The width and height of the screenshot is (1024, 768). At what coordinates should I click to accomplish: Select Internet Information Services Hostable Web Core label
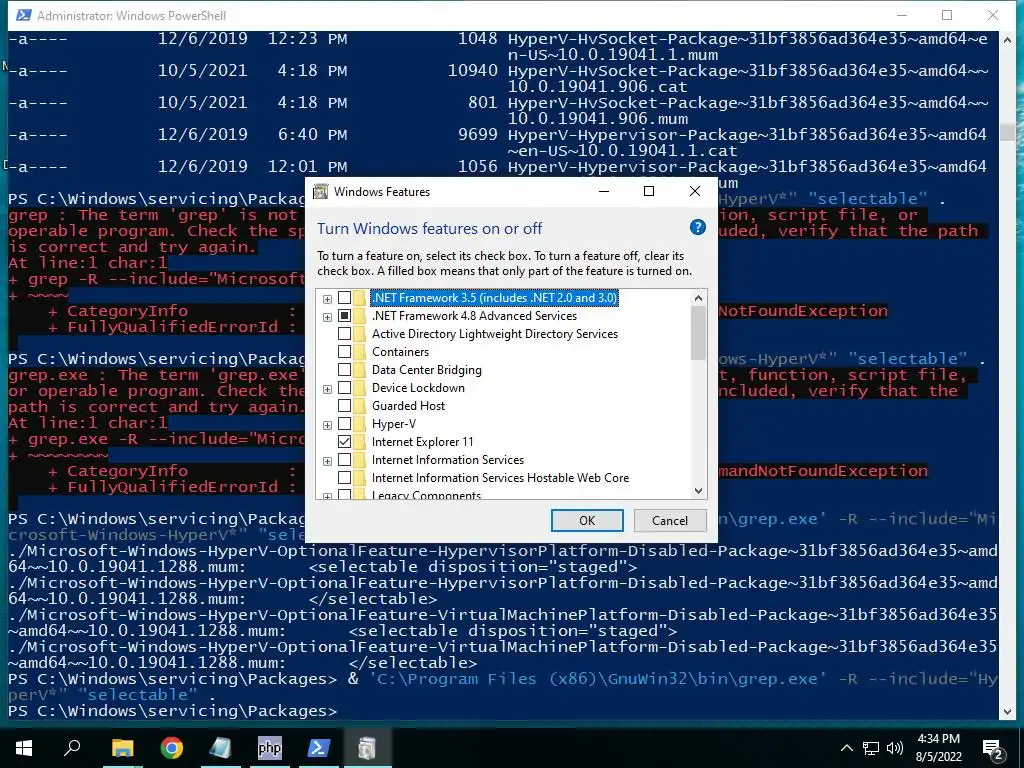click(500, 478)
